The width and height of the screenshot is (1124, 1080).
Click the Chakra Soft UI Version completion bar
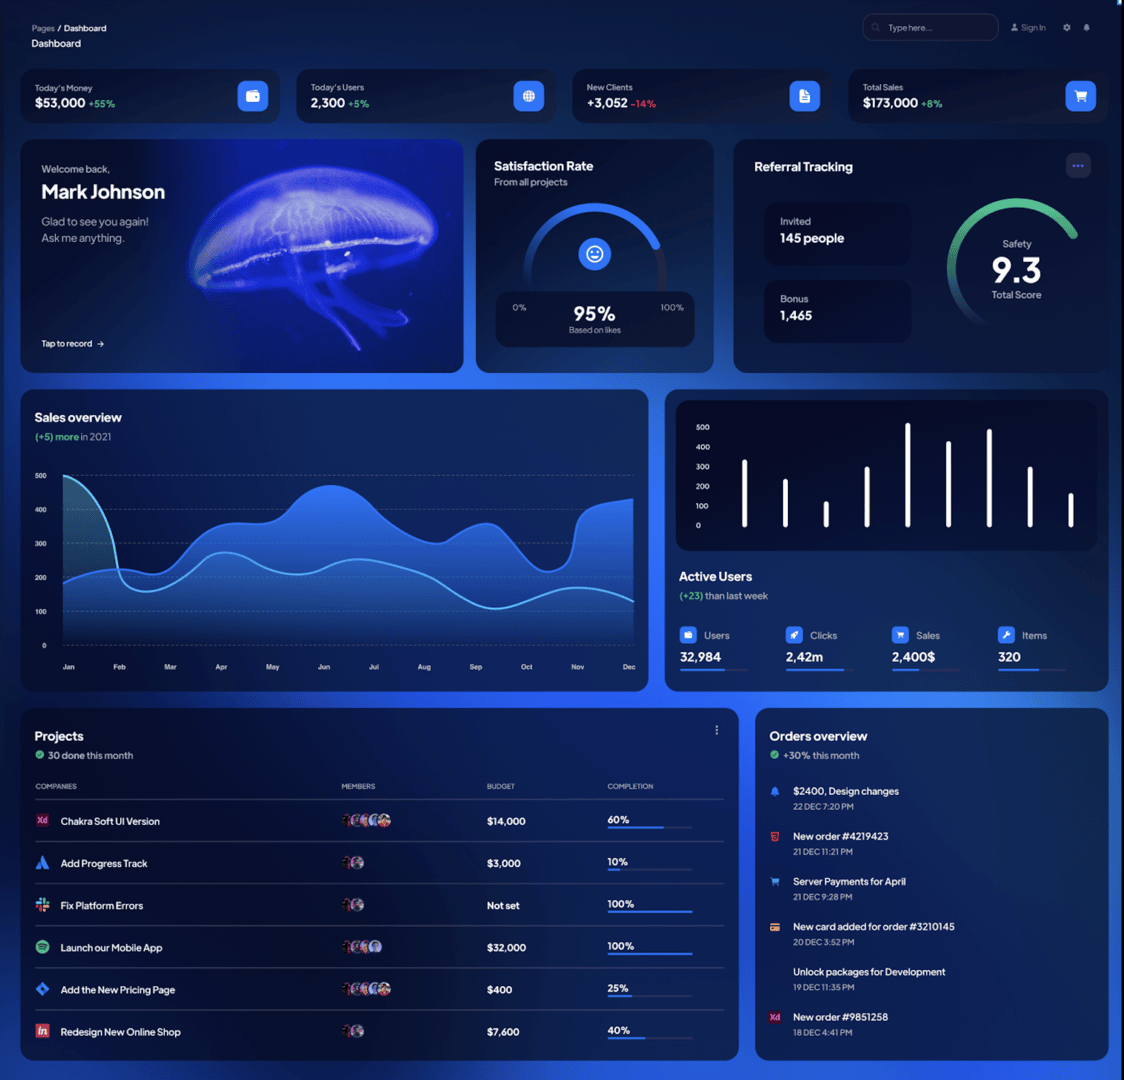point(649,827)
